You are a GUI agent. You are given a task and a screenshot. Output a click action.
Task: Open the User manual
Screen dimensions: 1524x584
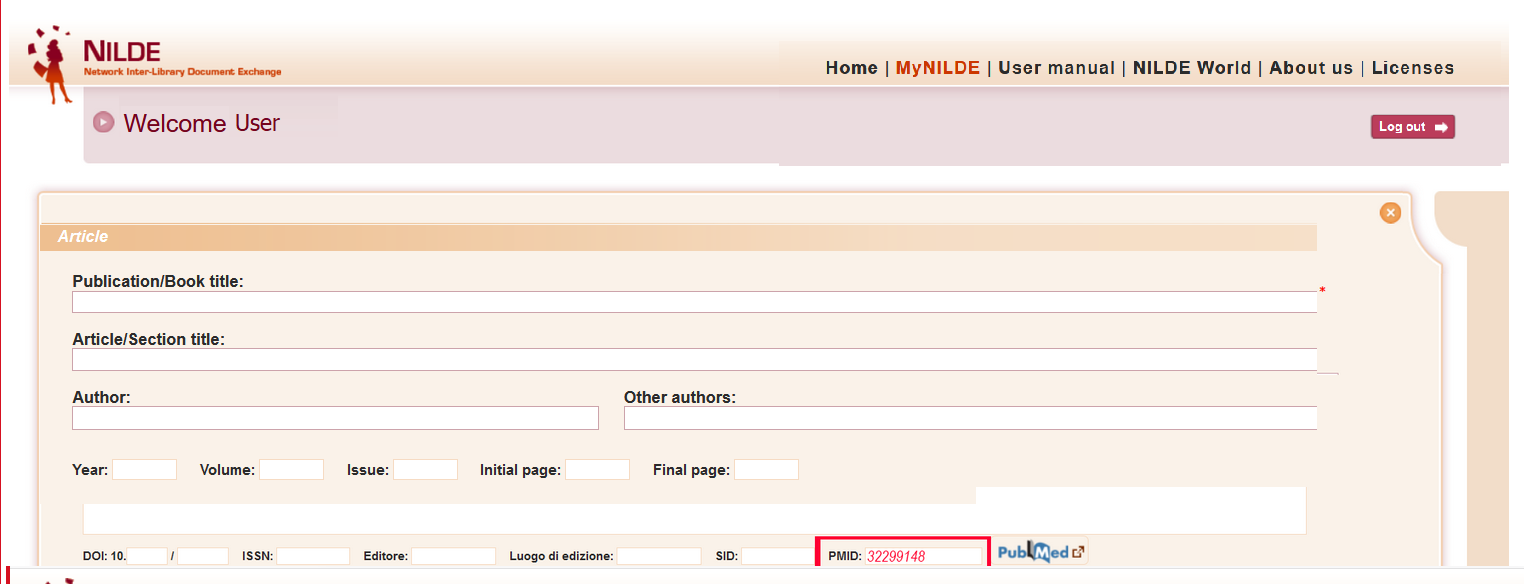(x=1057, y=68)
